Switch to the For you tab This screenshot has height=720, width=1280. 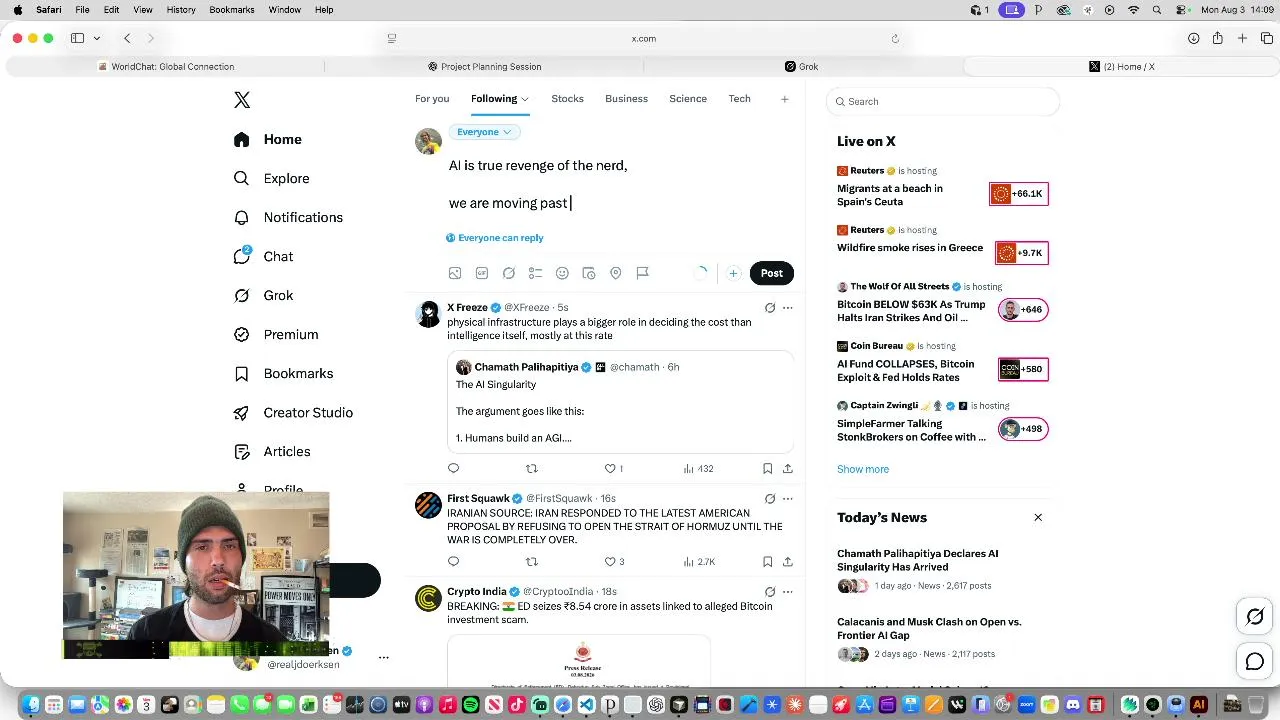pos(432,99)
